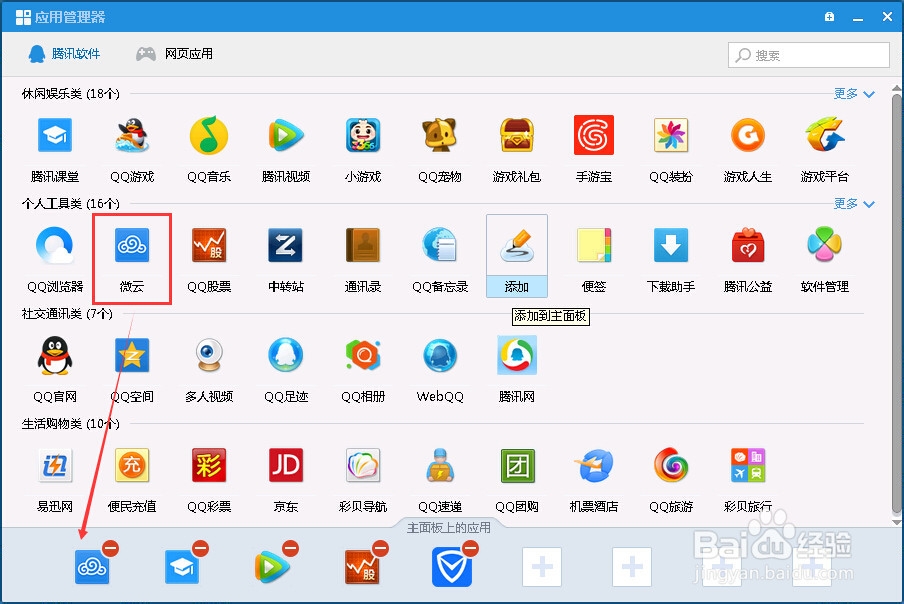The width and height of the screenshot is (904, 604).
Task: Click the scrollbar up arrow
Action: point(897,88)
